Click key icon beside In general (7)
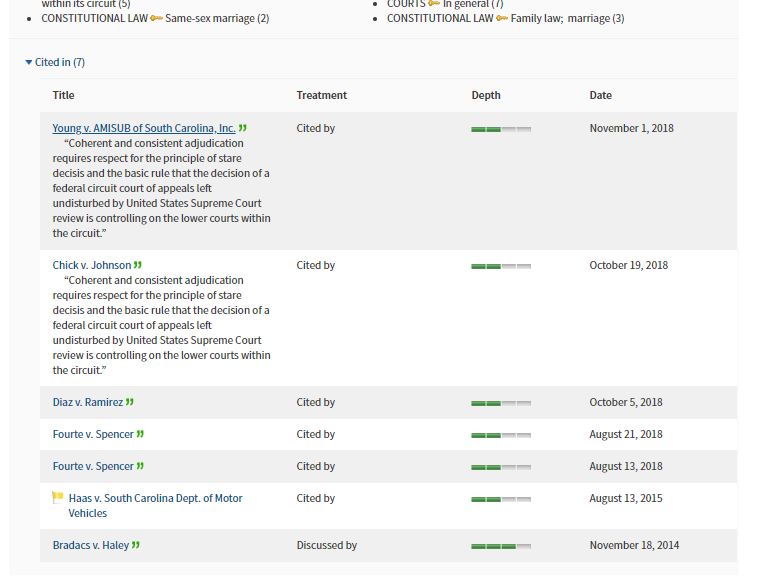The width and height of the screenshot is (757, 586). [434, 3]
